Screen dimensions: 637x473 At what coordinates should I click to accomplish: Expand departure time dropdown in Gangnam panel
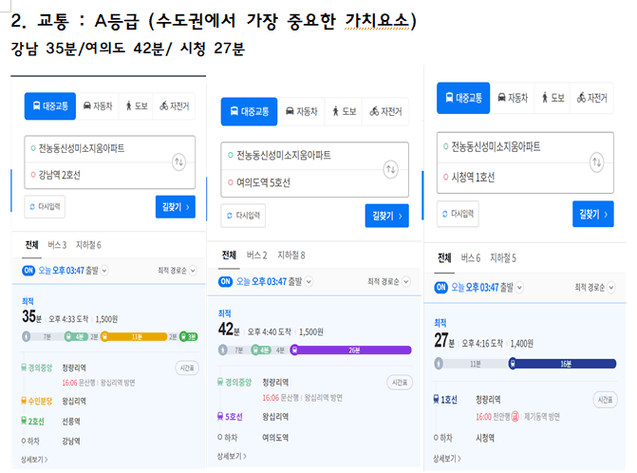point(104,271)
